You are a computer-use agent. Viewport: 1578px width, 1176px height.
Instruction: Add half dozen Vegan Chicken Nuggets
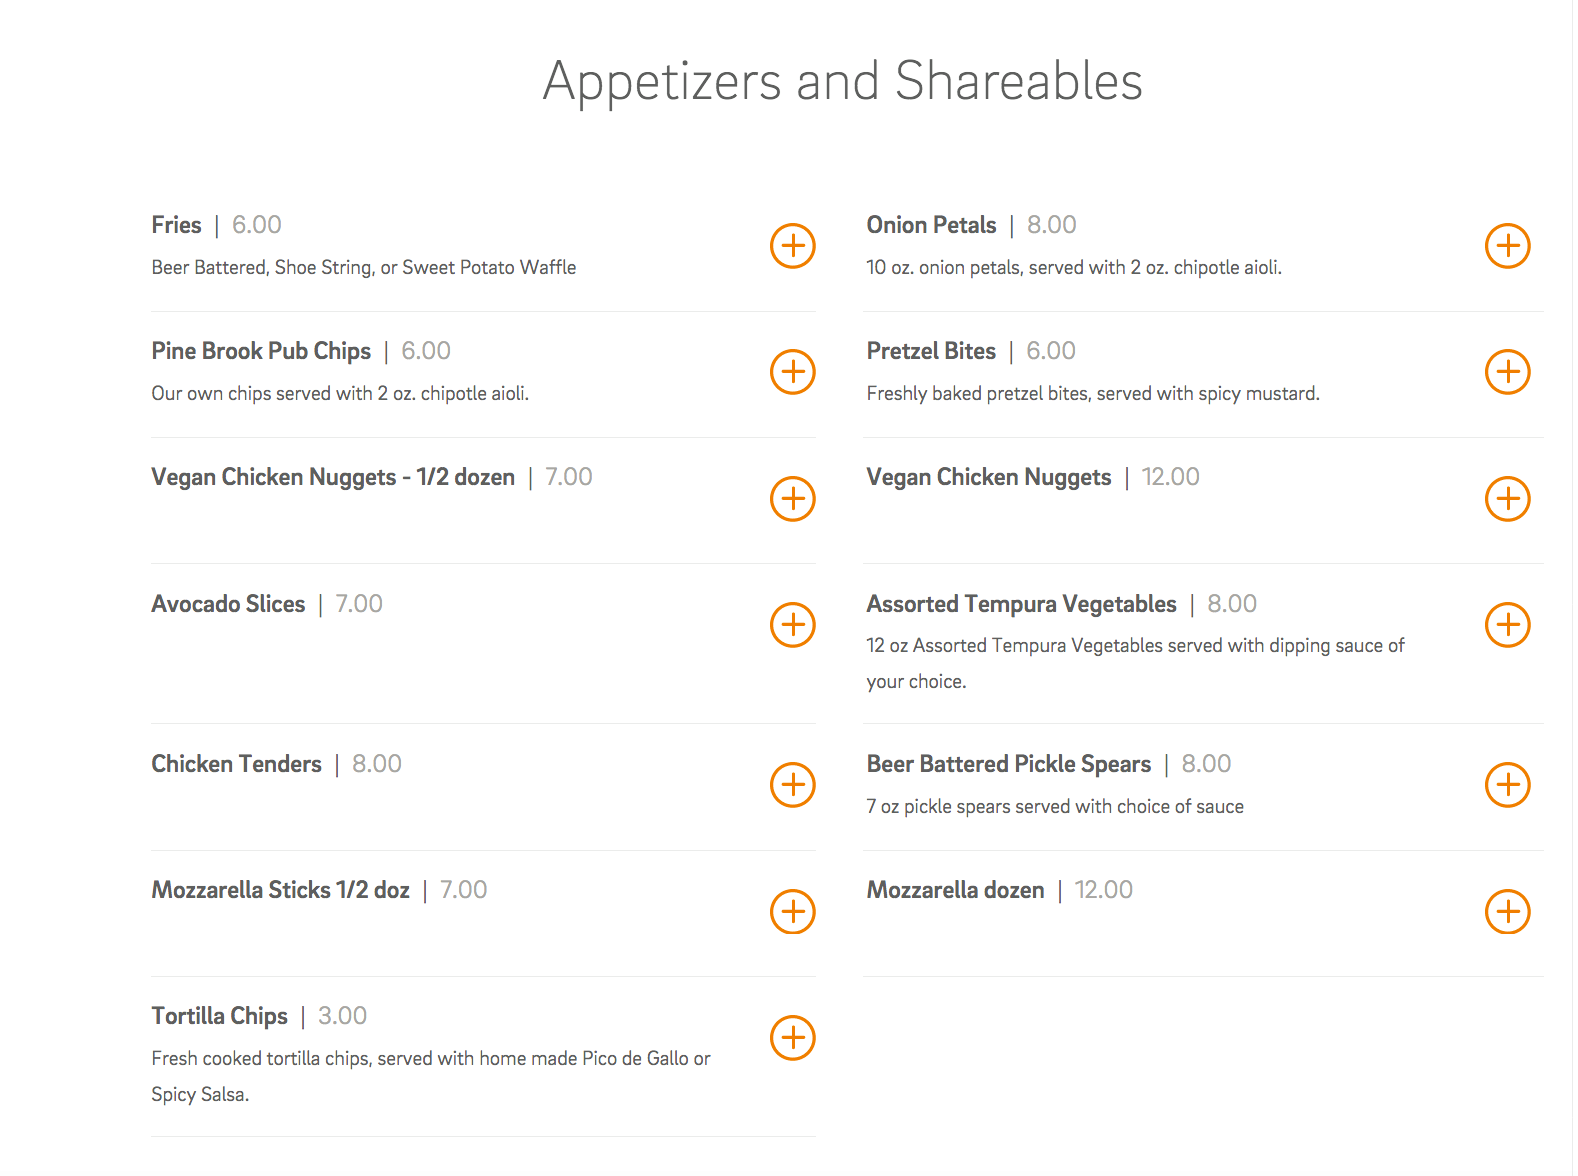tap(792, 499)
